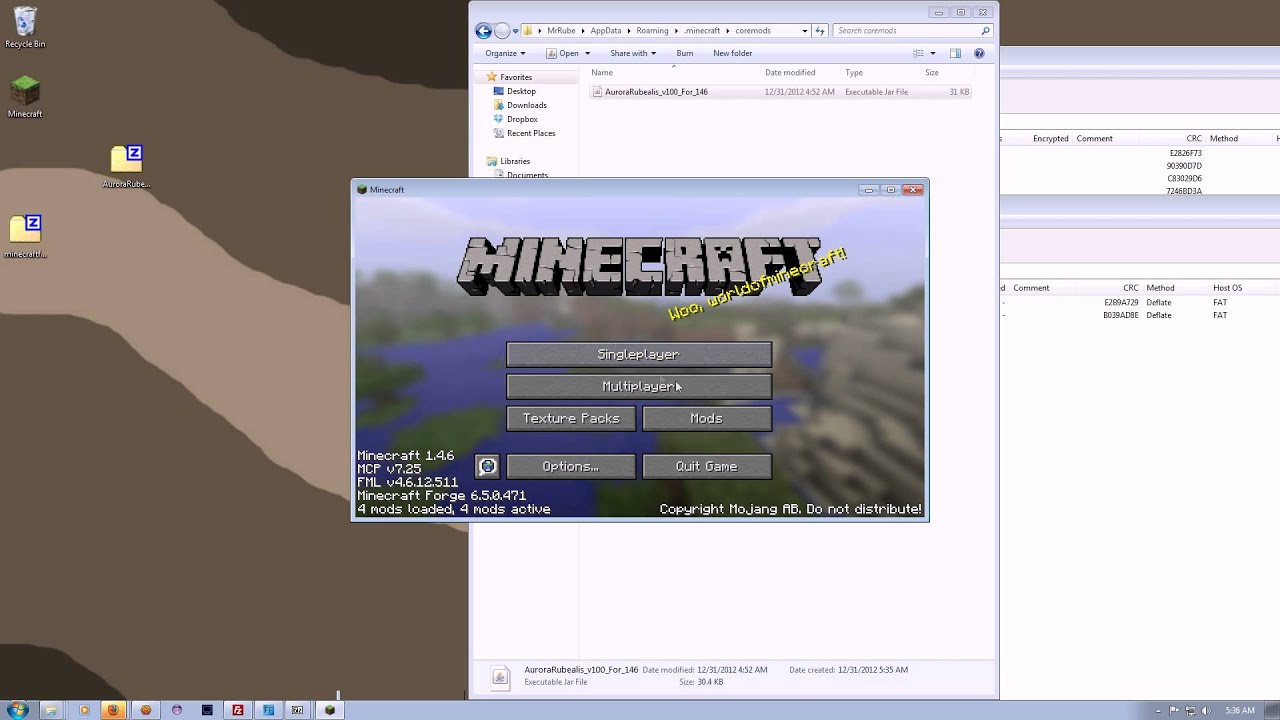
Task: Click AppData in the address breadcrumb
Action: point(605,31)
